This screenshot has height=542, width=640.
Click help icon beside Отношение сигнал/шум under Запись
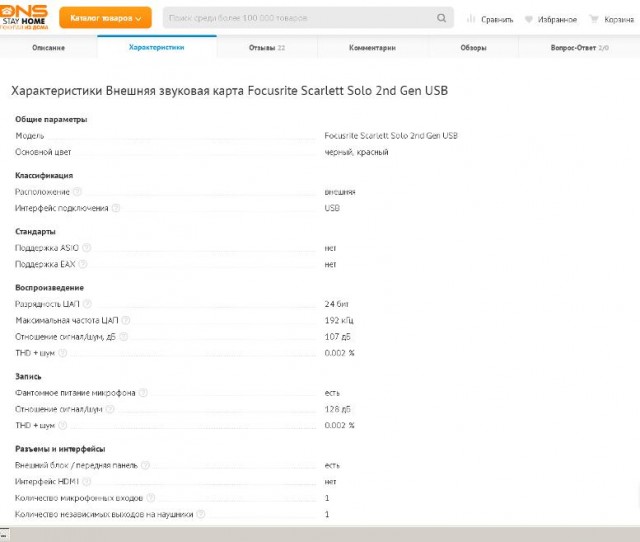(110, 409)
